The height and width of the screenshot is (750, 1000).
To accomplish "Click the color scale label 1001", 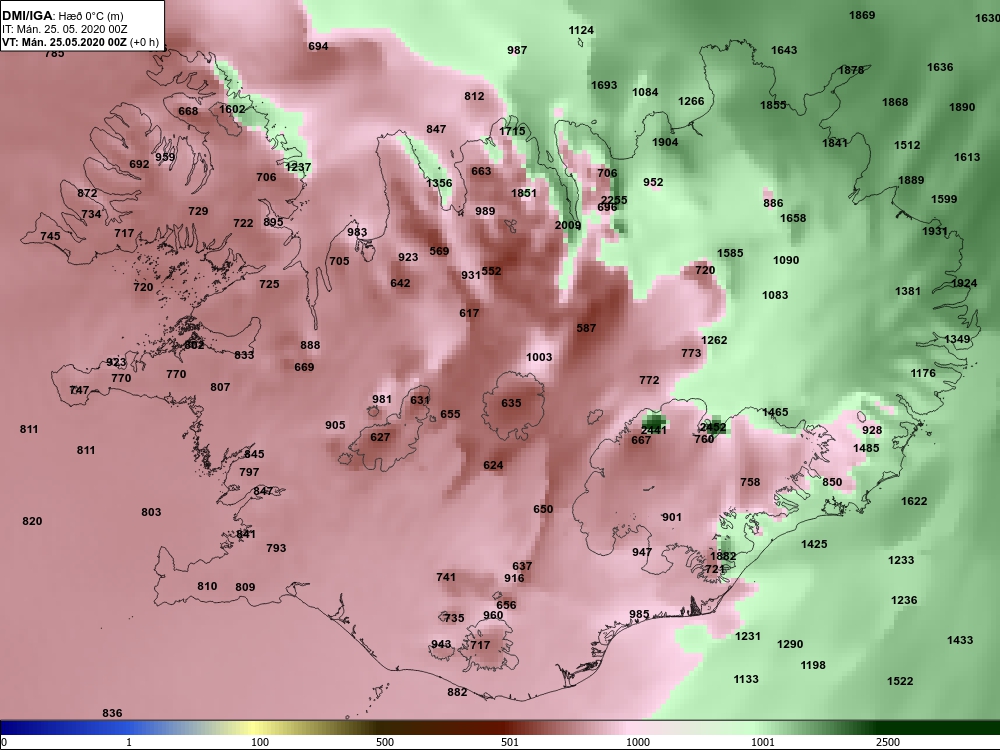I will click(763, 742).
